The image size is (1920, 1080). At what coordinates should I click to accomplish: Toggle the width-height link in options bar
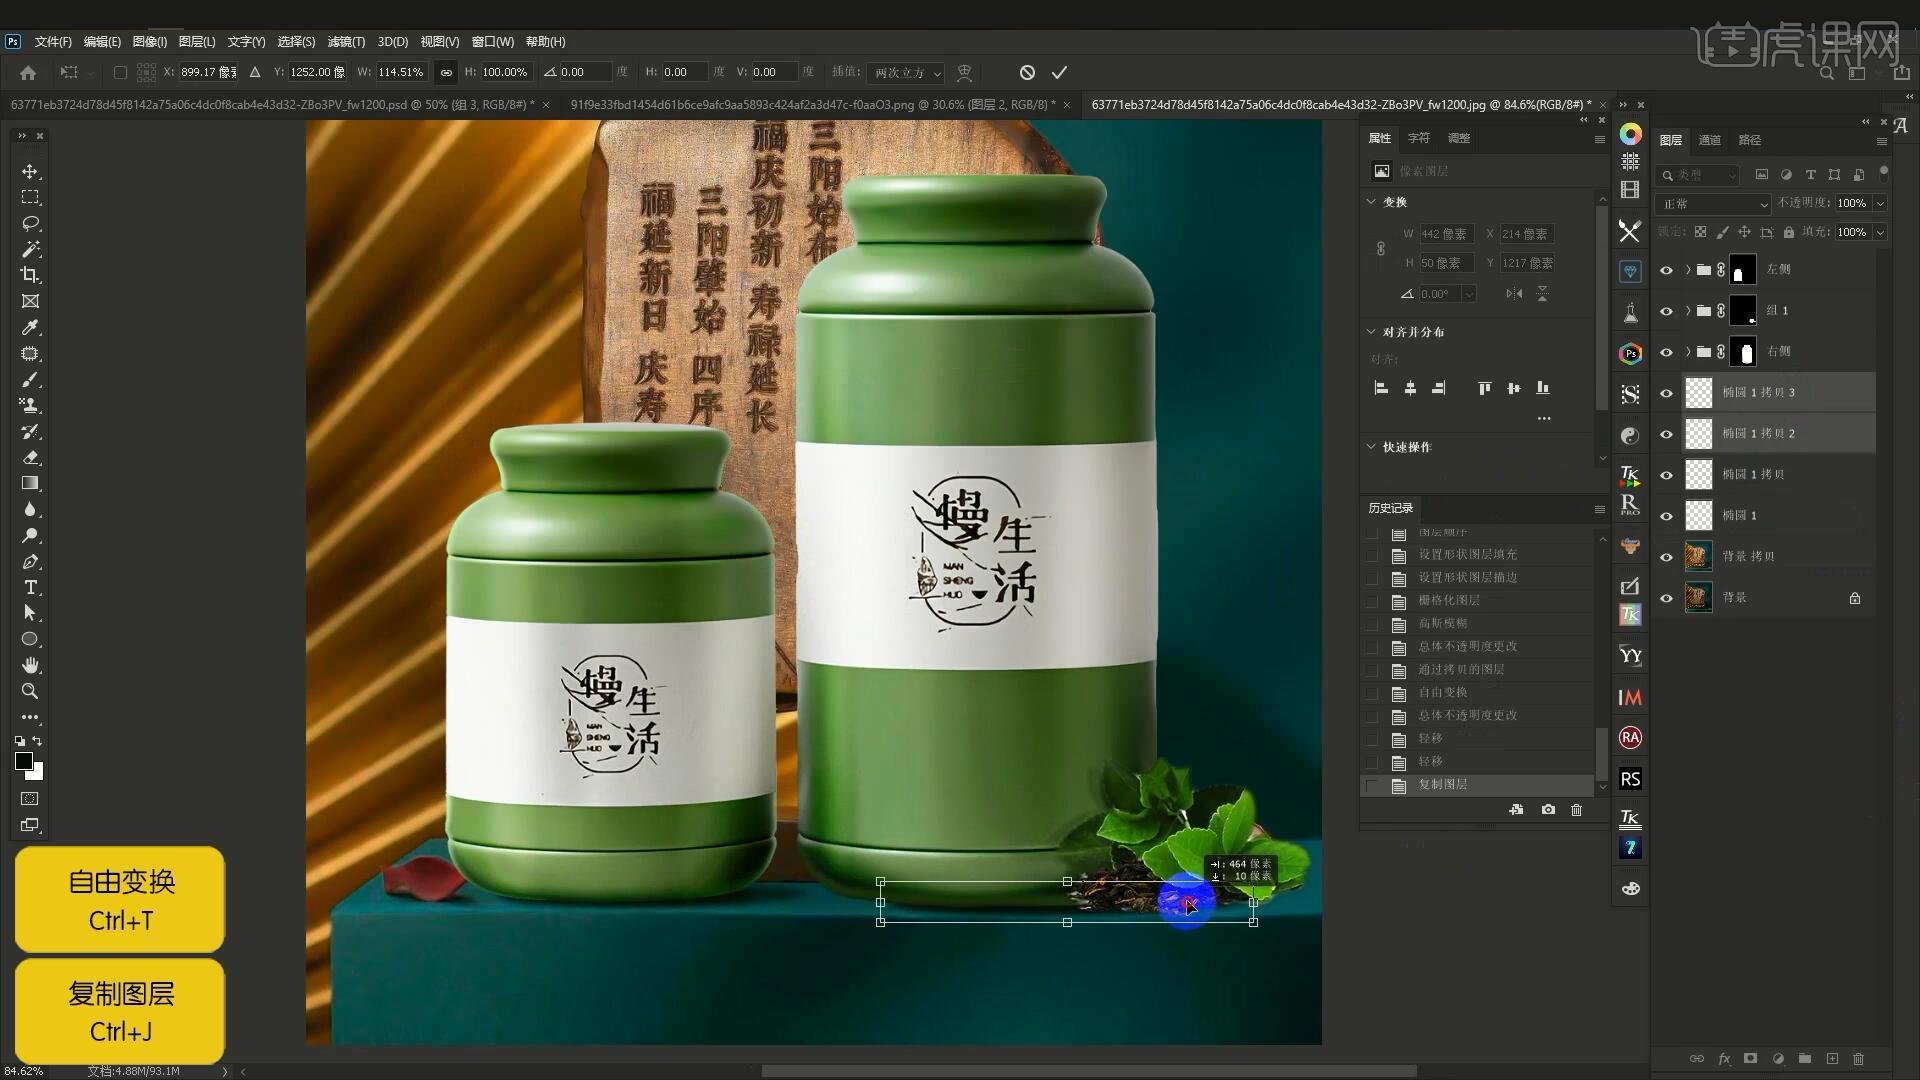click(x=446, y=72)
